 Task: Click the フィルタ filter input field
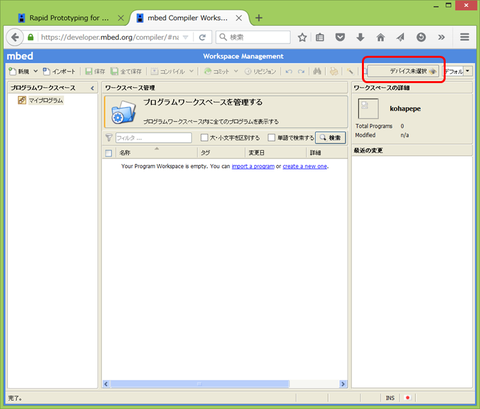(153, 138)
